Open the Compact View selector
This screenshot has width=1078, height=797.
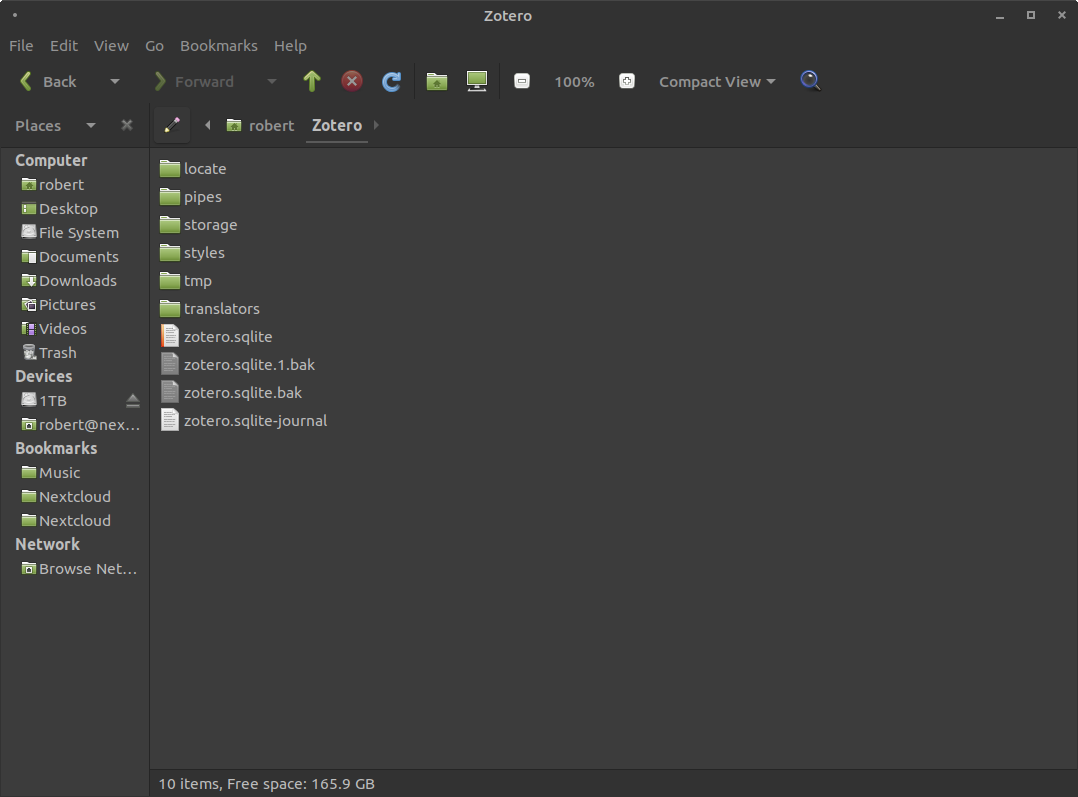717,81
